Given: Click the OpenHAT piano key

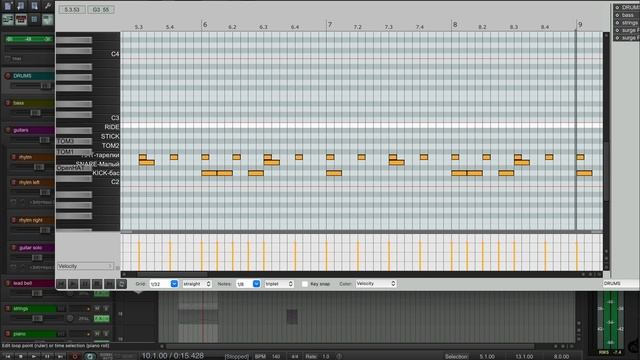Looking at the screenshot, I should point(73,168).
